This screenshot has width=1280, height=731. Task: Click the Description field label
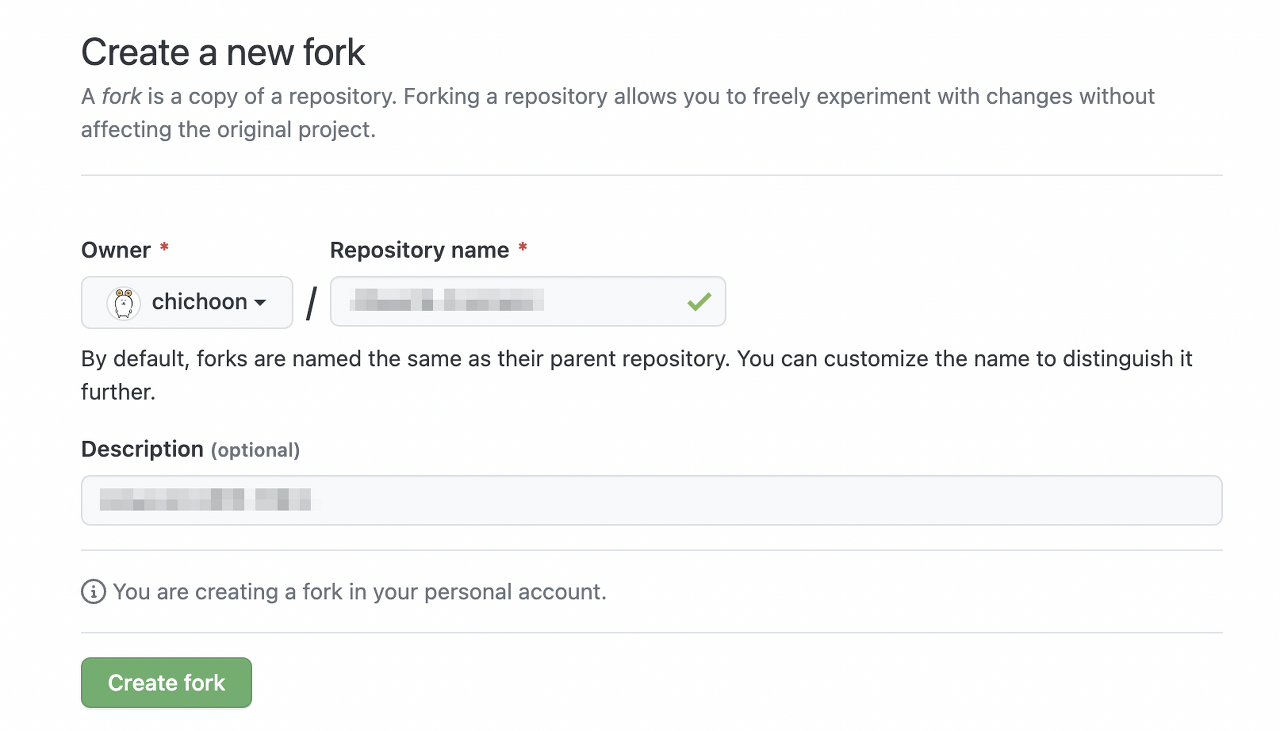click(x=142, y=449)
